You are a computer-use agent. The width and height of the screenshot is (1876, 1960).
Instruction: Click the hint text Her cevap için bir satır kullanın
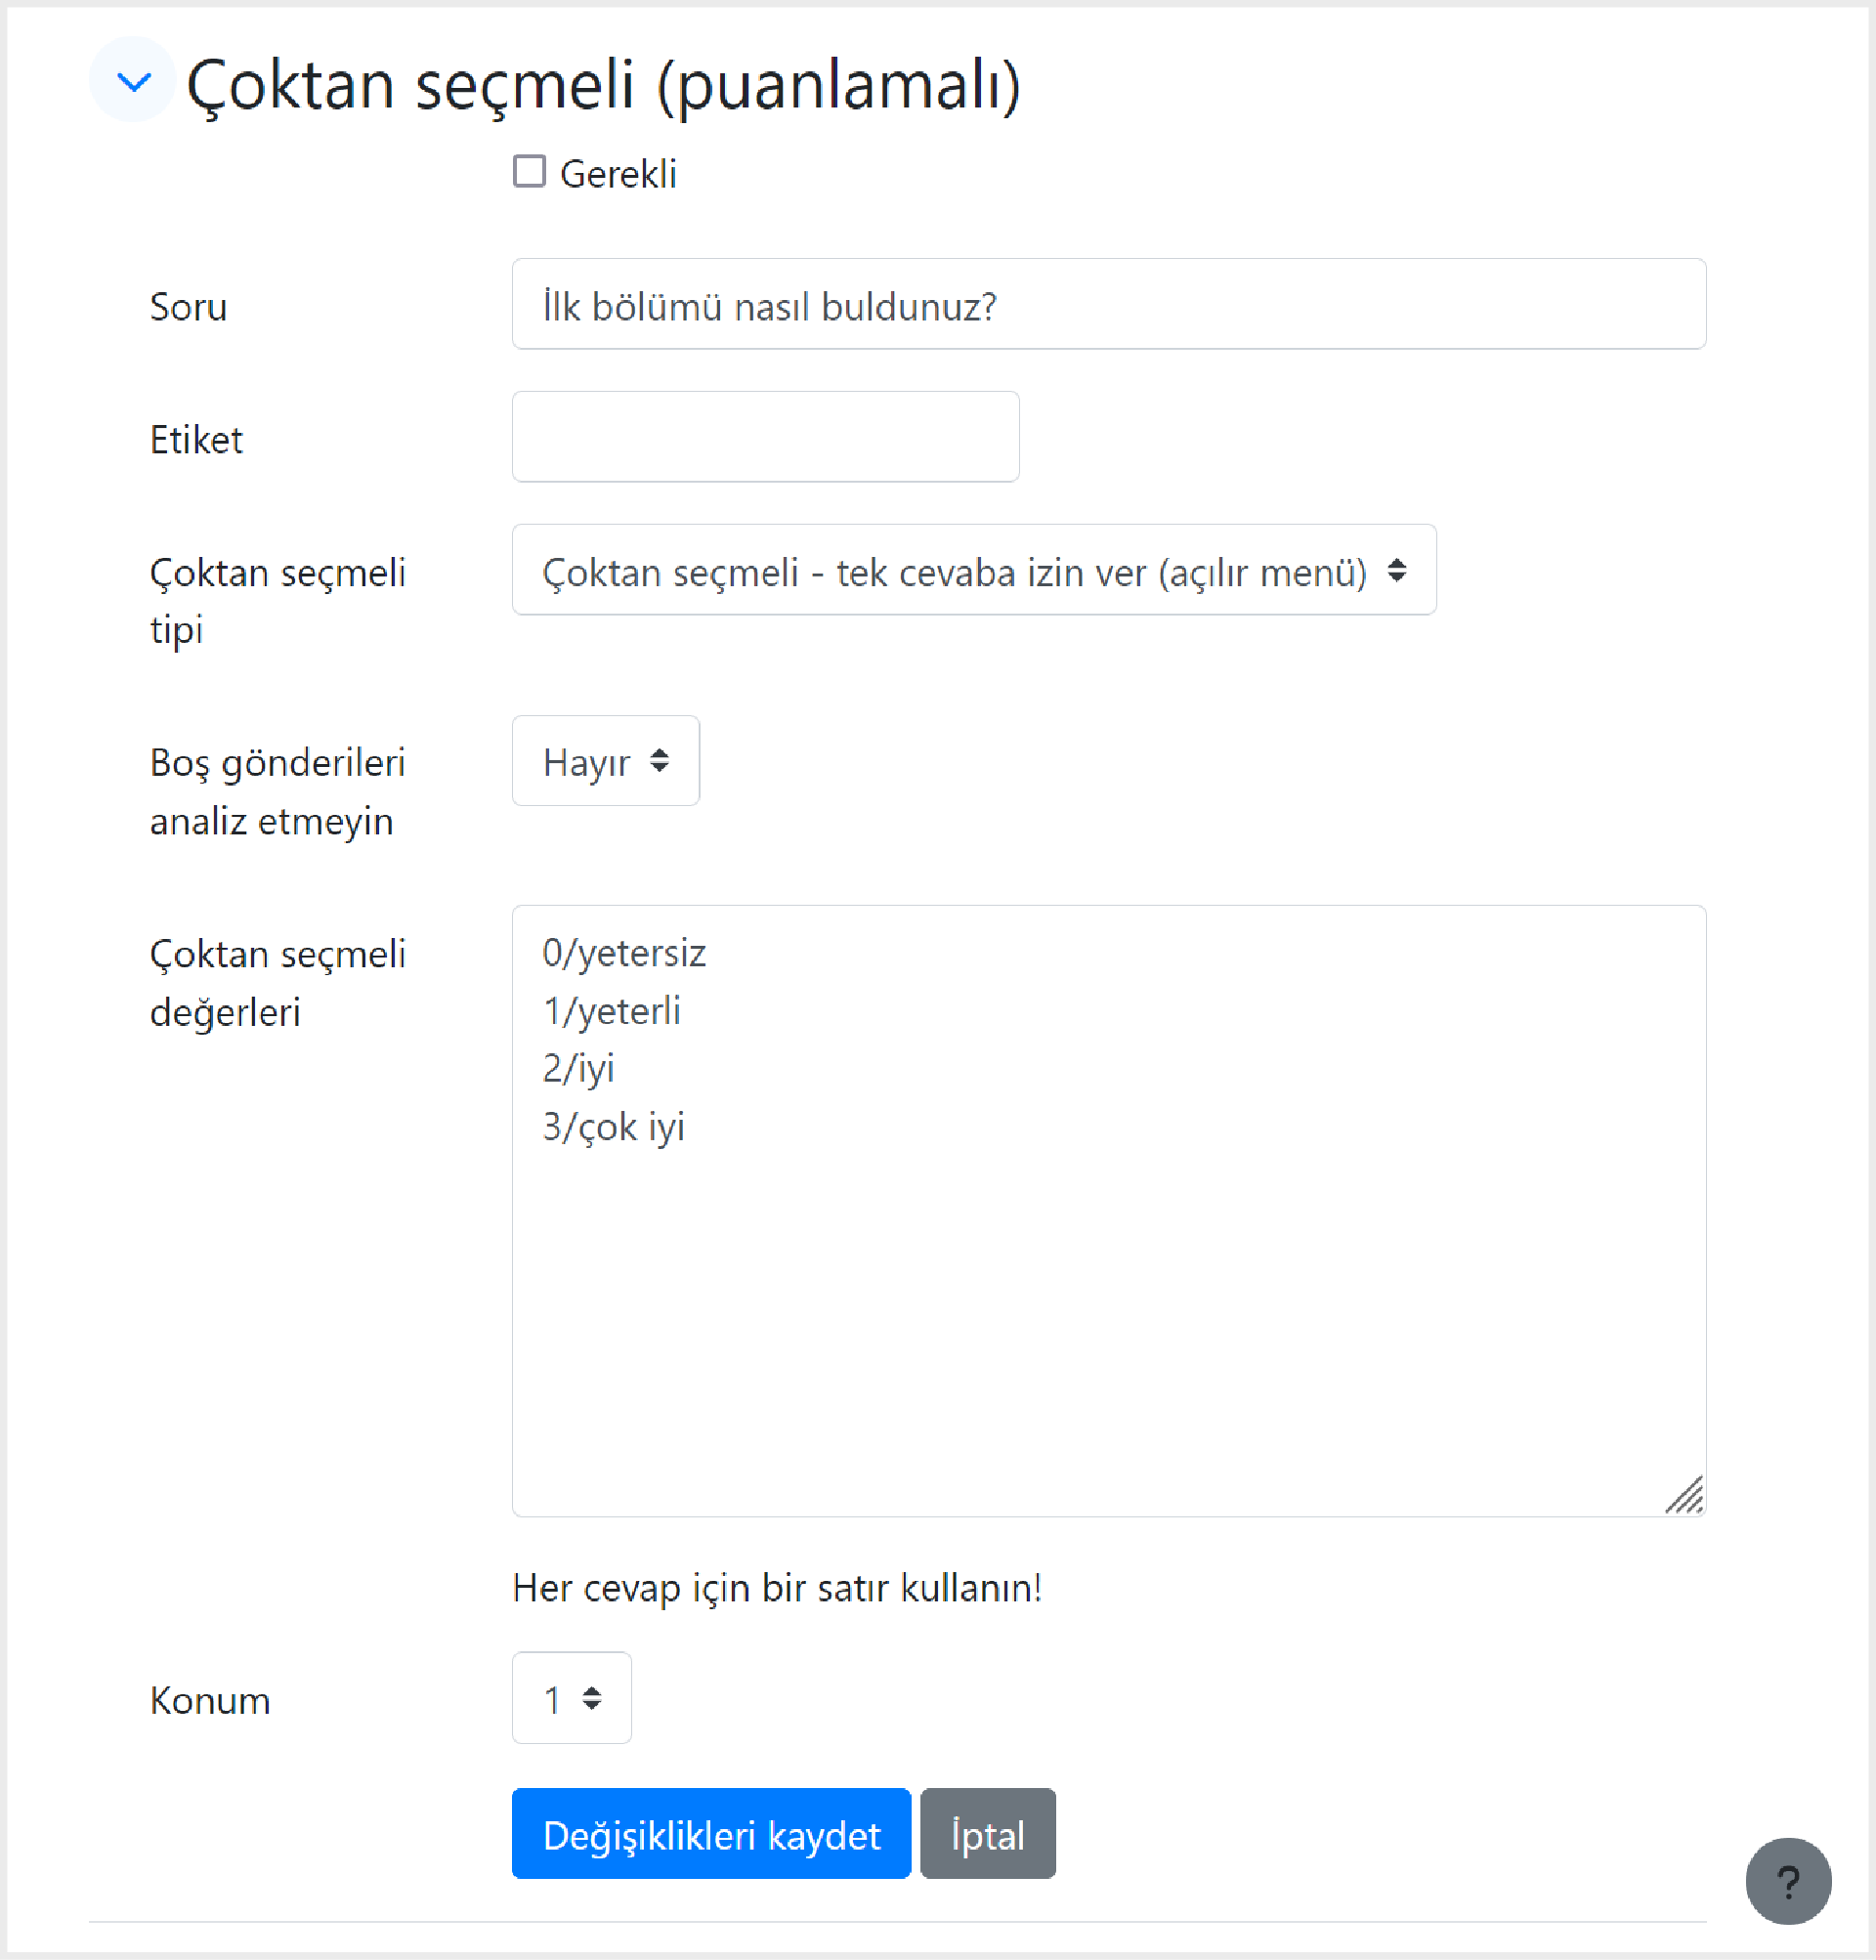pyautogui.click(x=777, y=1588)
